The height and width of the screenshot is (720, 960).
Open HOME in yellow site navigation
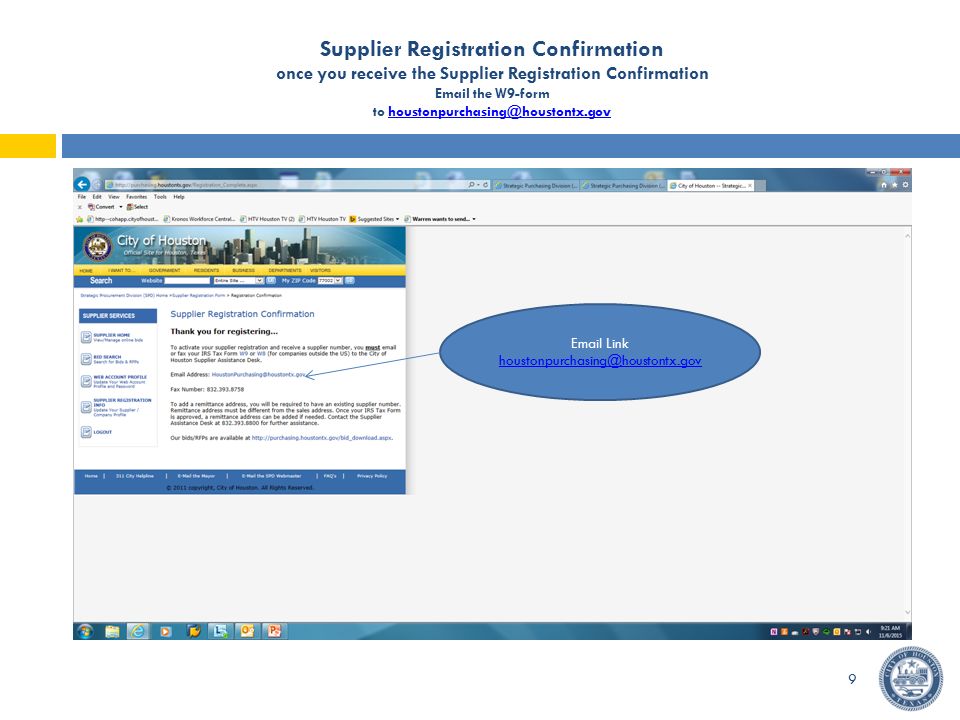pos(86,270)
